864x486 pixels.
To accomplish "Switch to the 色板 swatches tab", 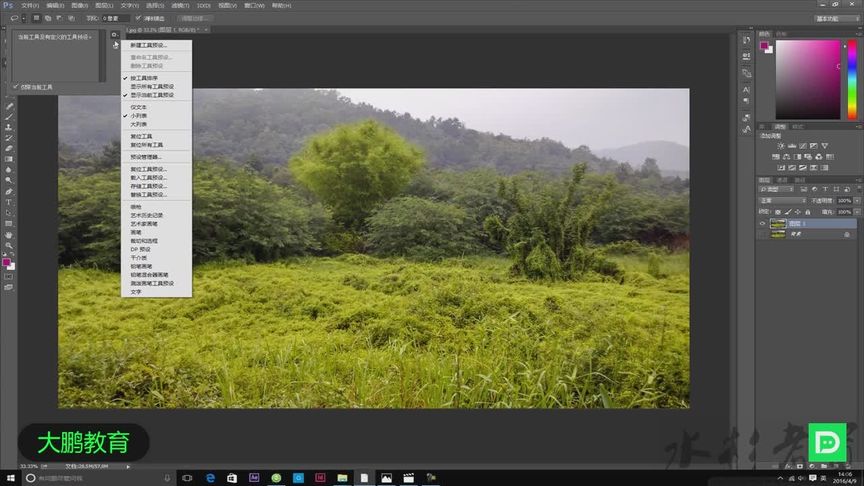I will 781,34.
